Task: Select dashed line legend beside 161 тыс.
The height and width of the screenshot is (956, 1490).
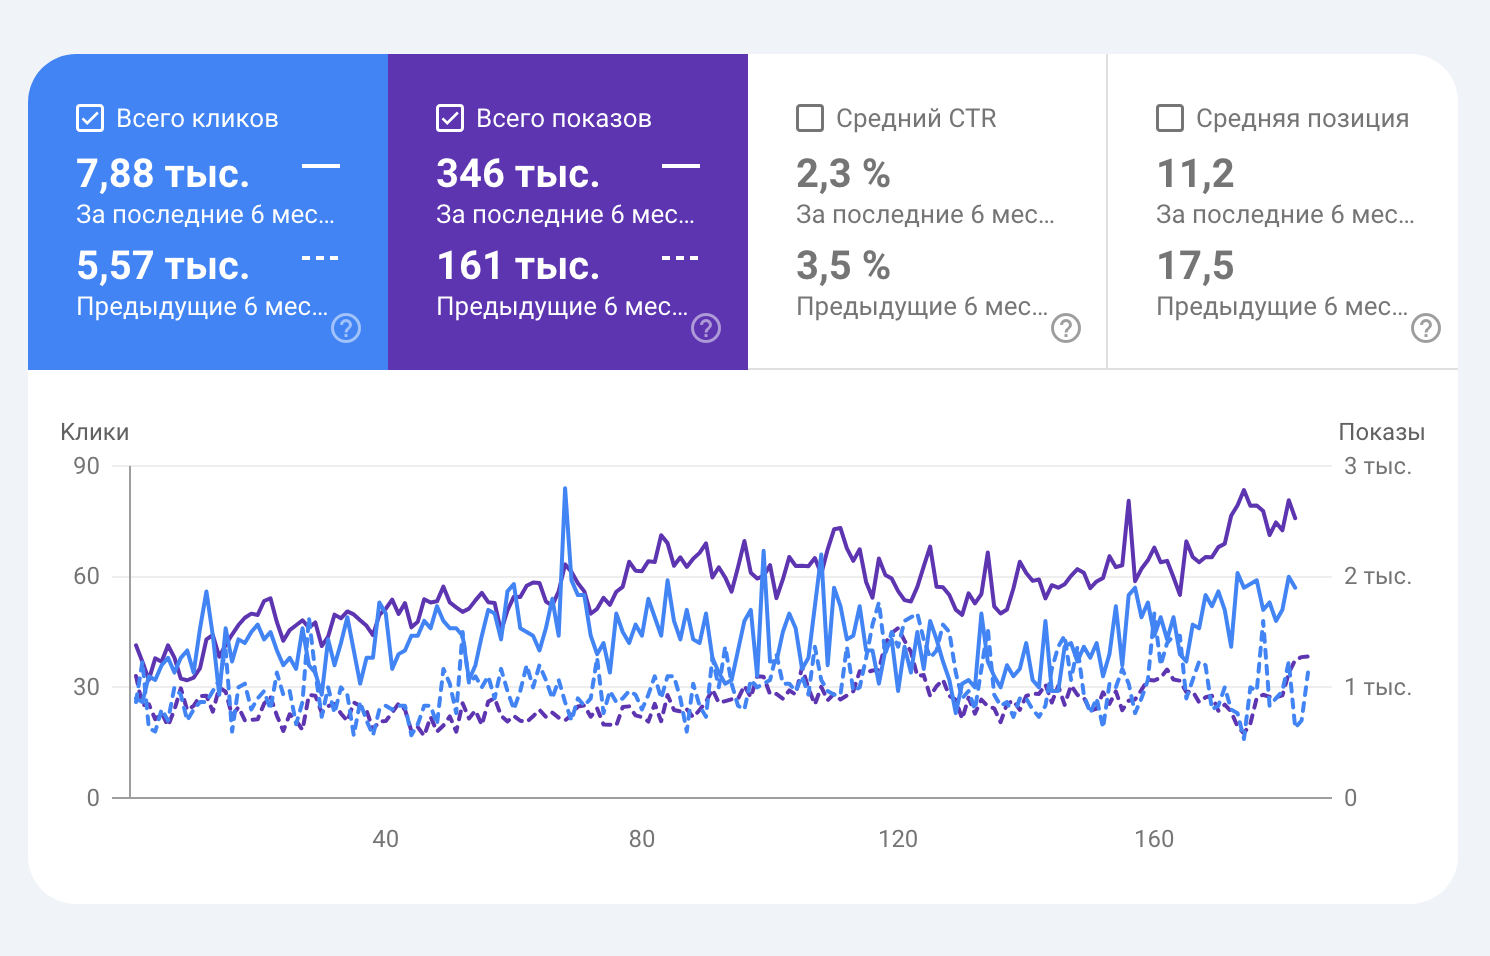Action: click(681, 258)
